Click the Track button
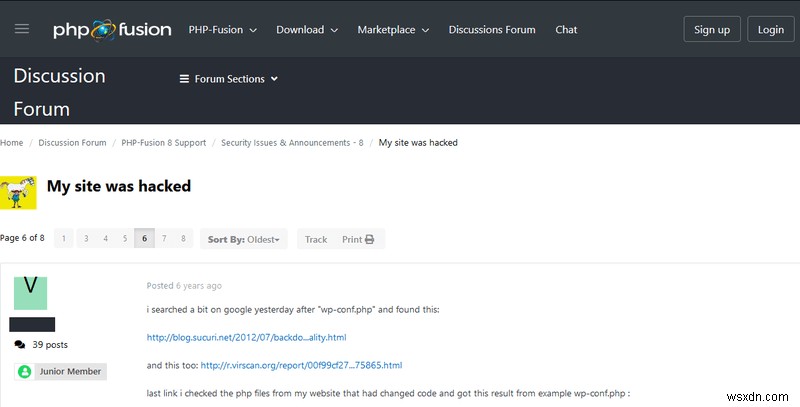800x407 pixels. pyautogui.click(x=316, y=240)
